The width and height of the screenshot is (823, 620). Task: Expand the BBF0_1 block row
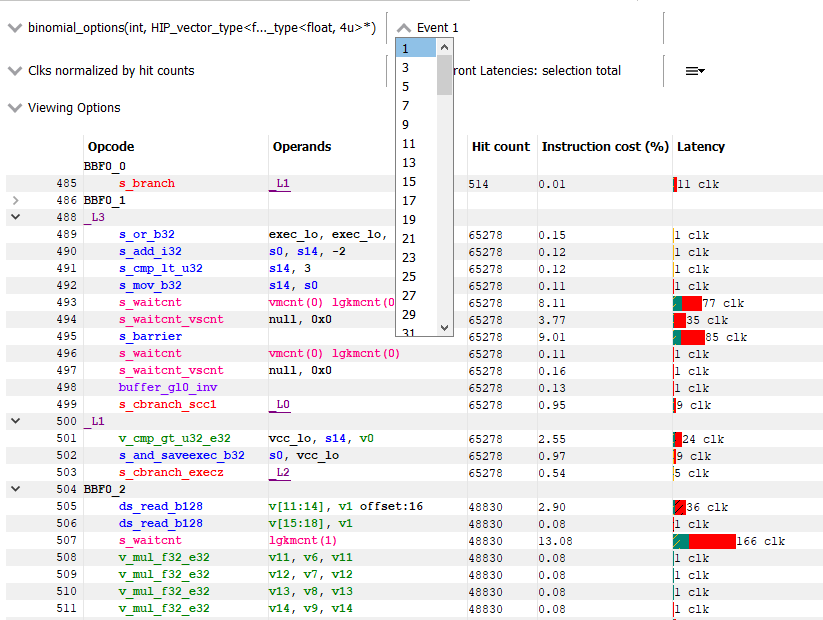point(15,200)
